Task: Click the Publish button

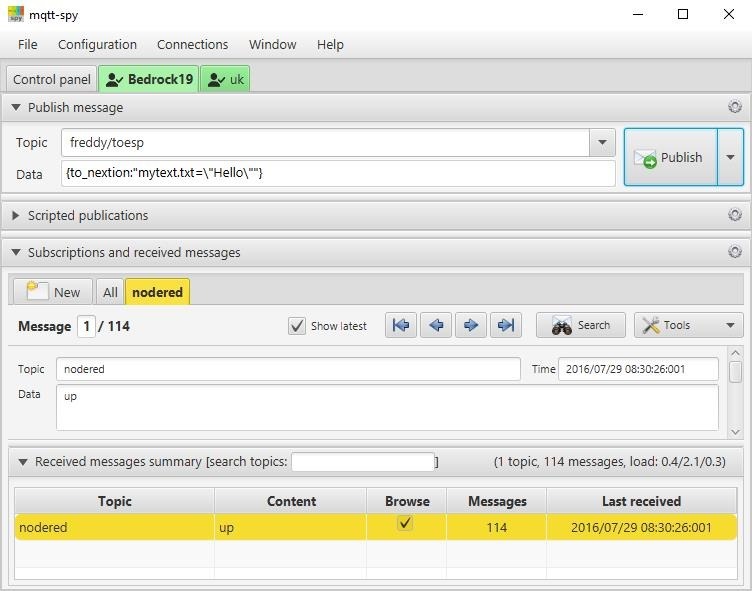Action: 670,157
